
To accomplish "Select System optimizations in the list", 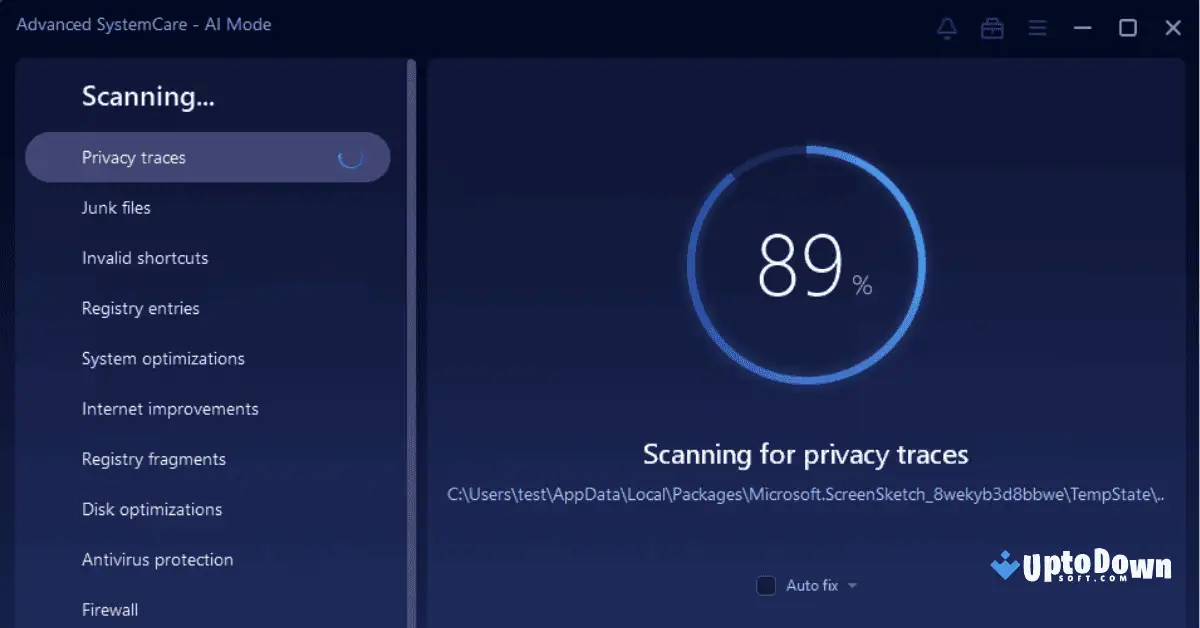I will pyautogui.click(x=163, y=358).
